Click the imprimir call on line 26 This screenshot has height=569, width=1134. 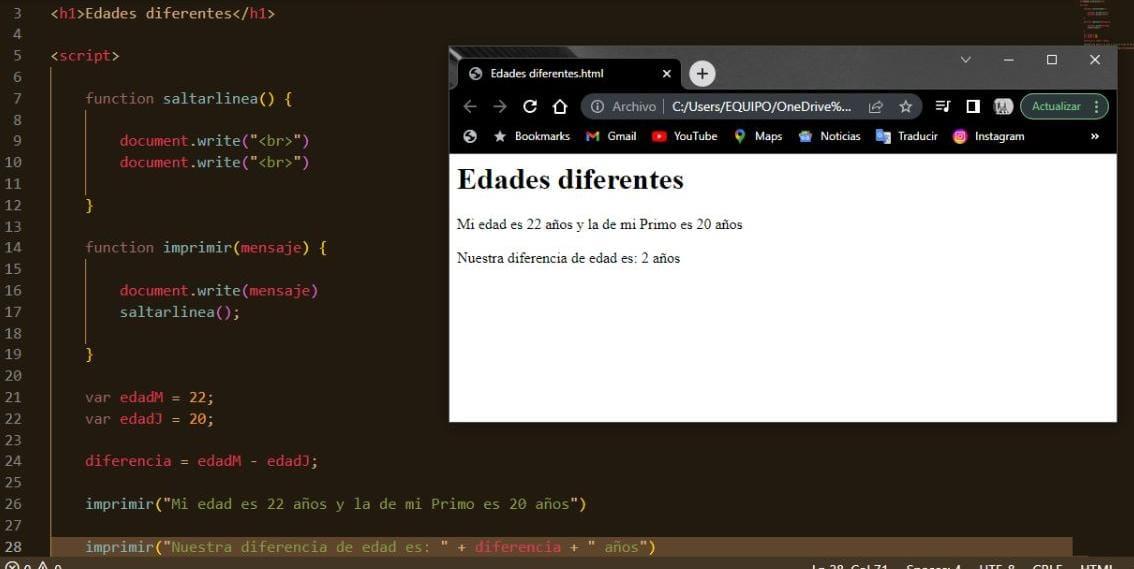tap(336, 503)
